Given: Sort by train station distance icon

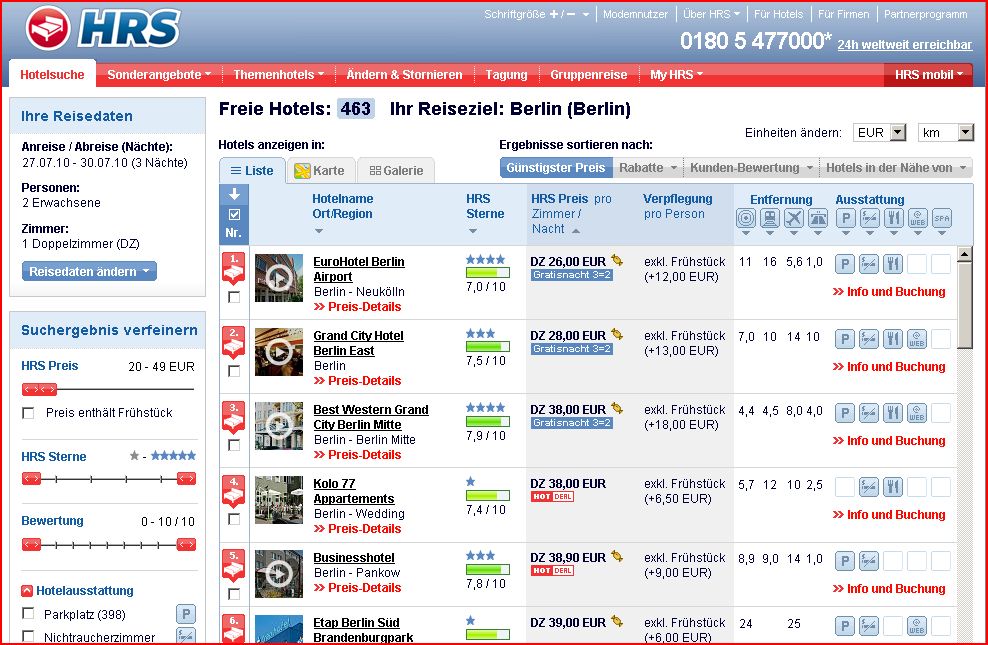Looking at the screenshot, I should 770,218.
